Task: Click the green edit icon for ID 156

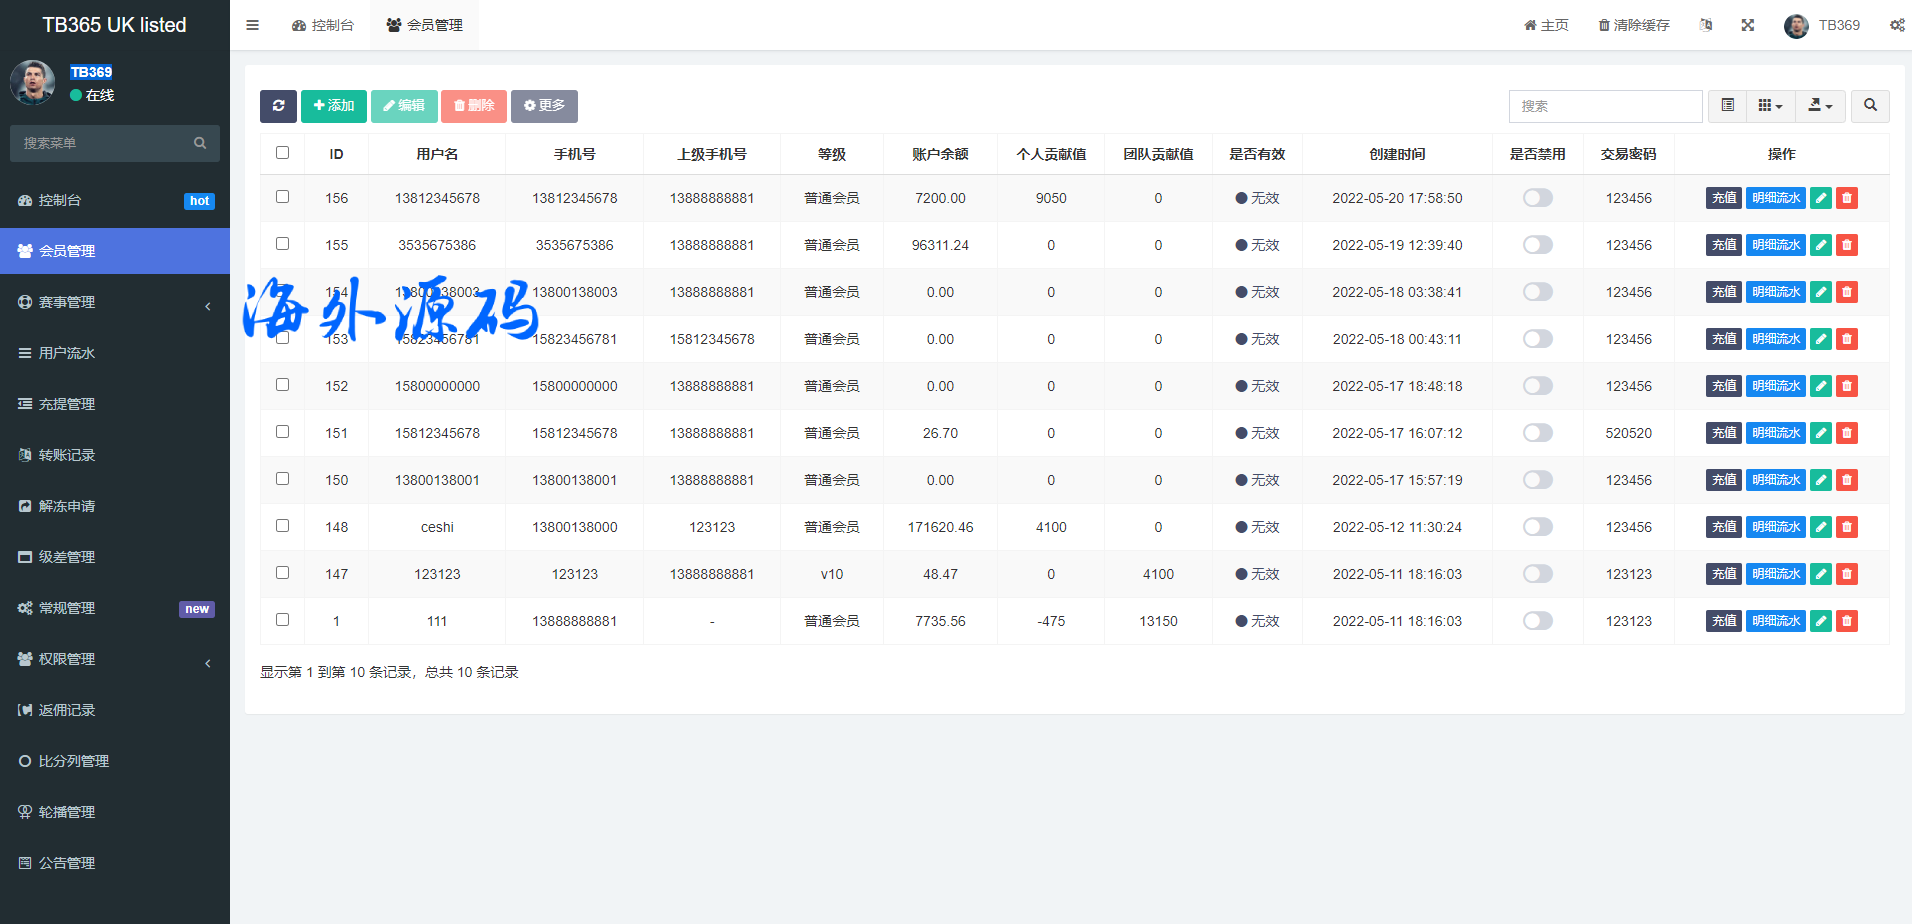Action: 1821,198
